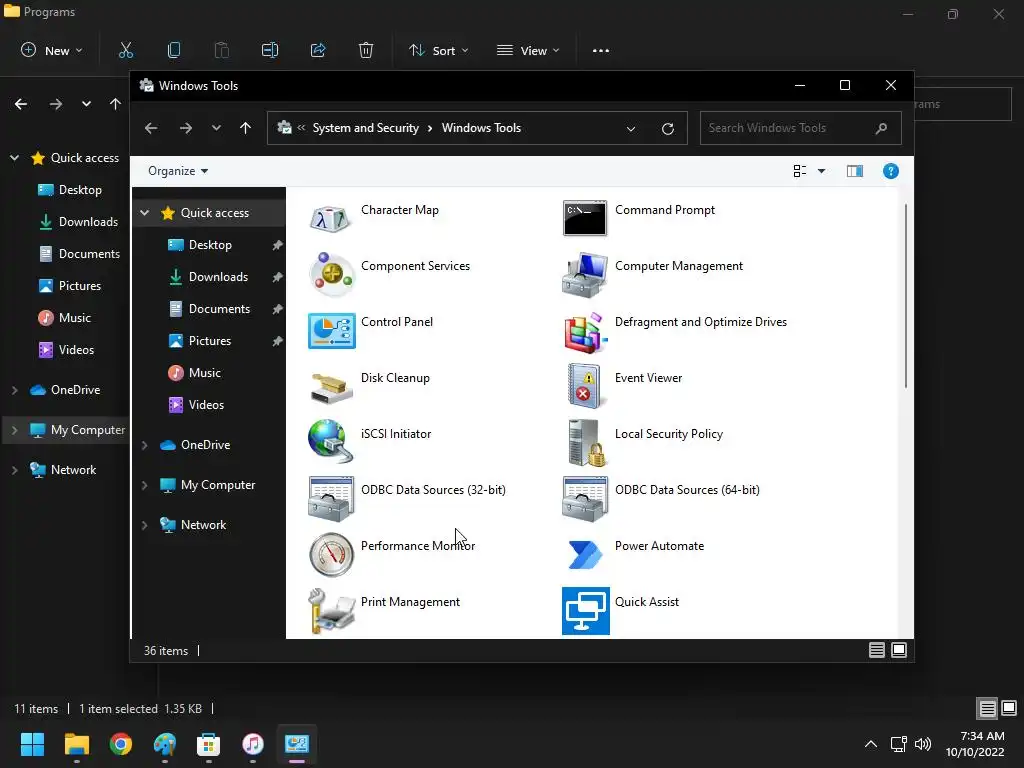The image size is (1024, 768).
Task: Open Google Chrome from taskbar
Action: pyautogui.click(x=121, y=744)
